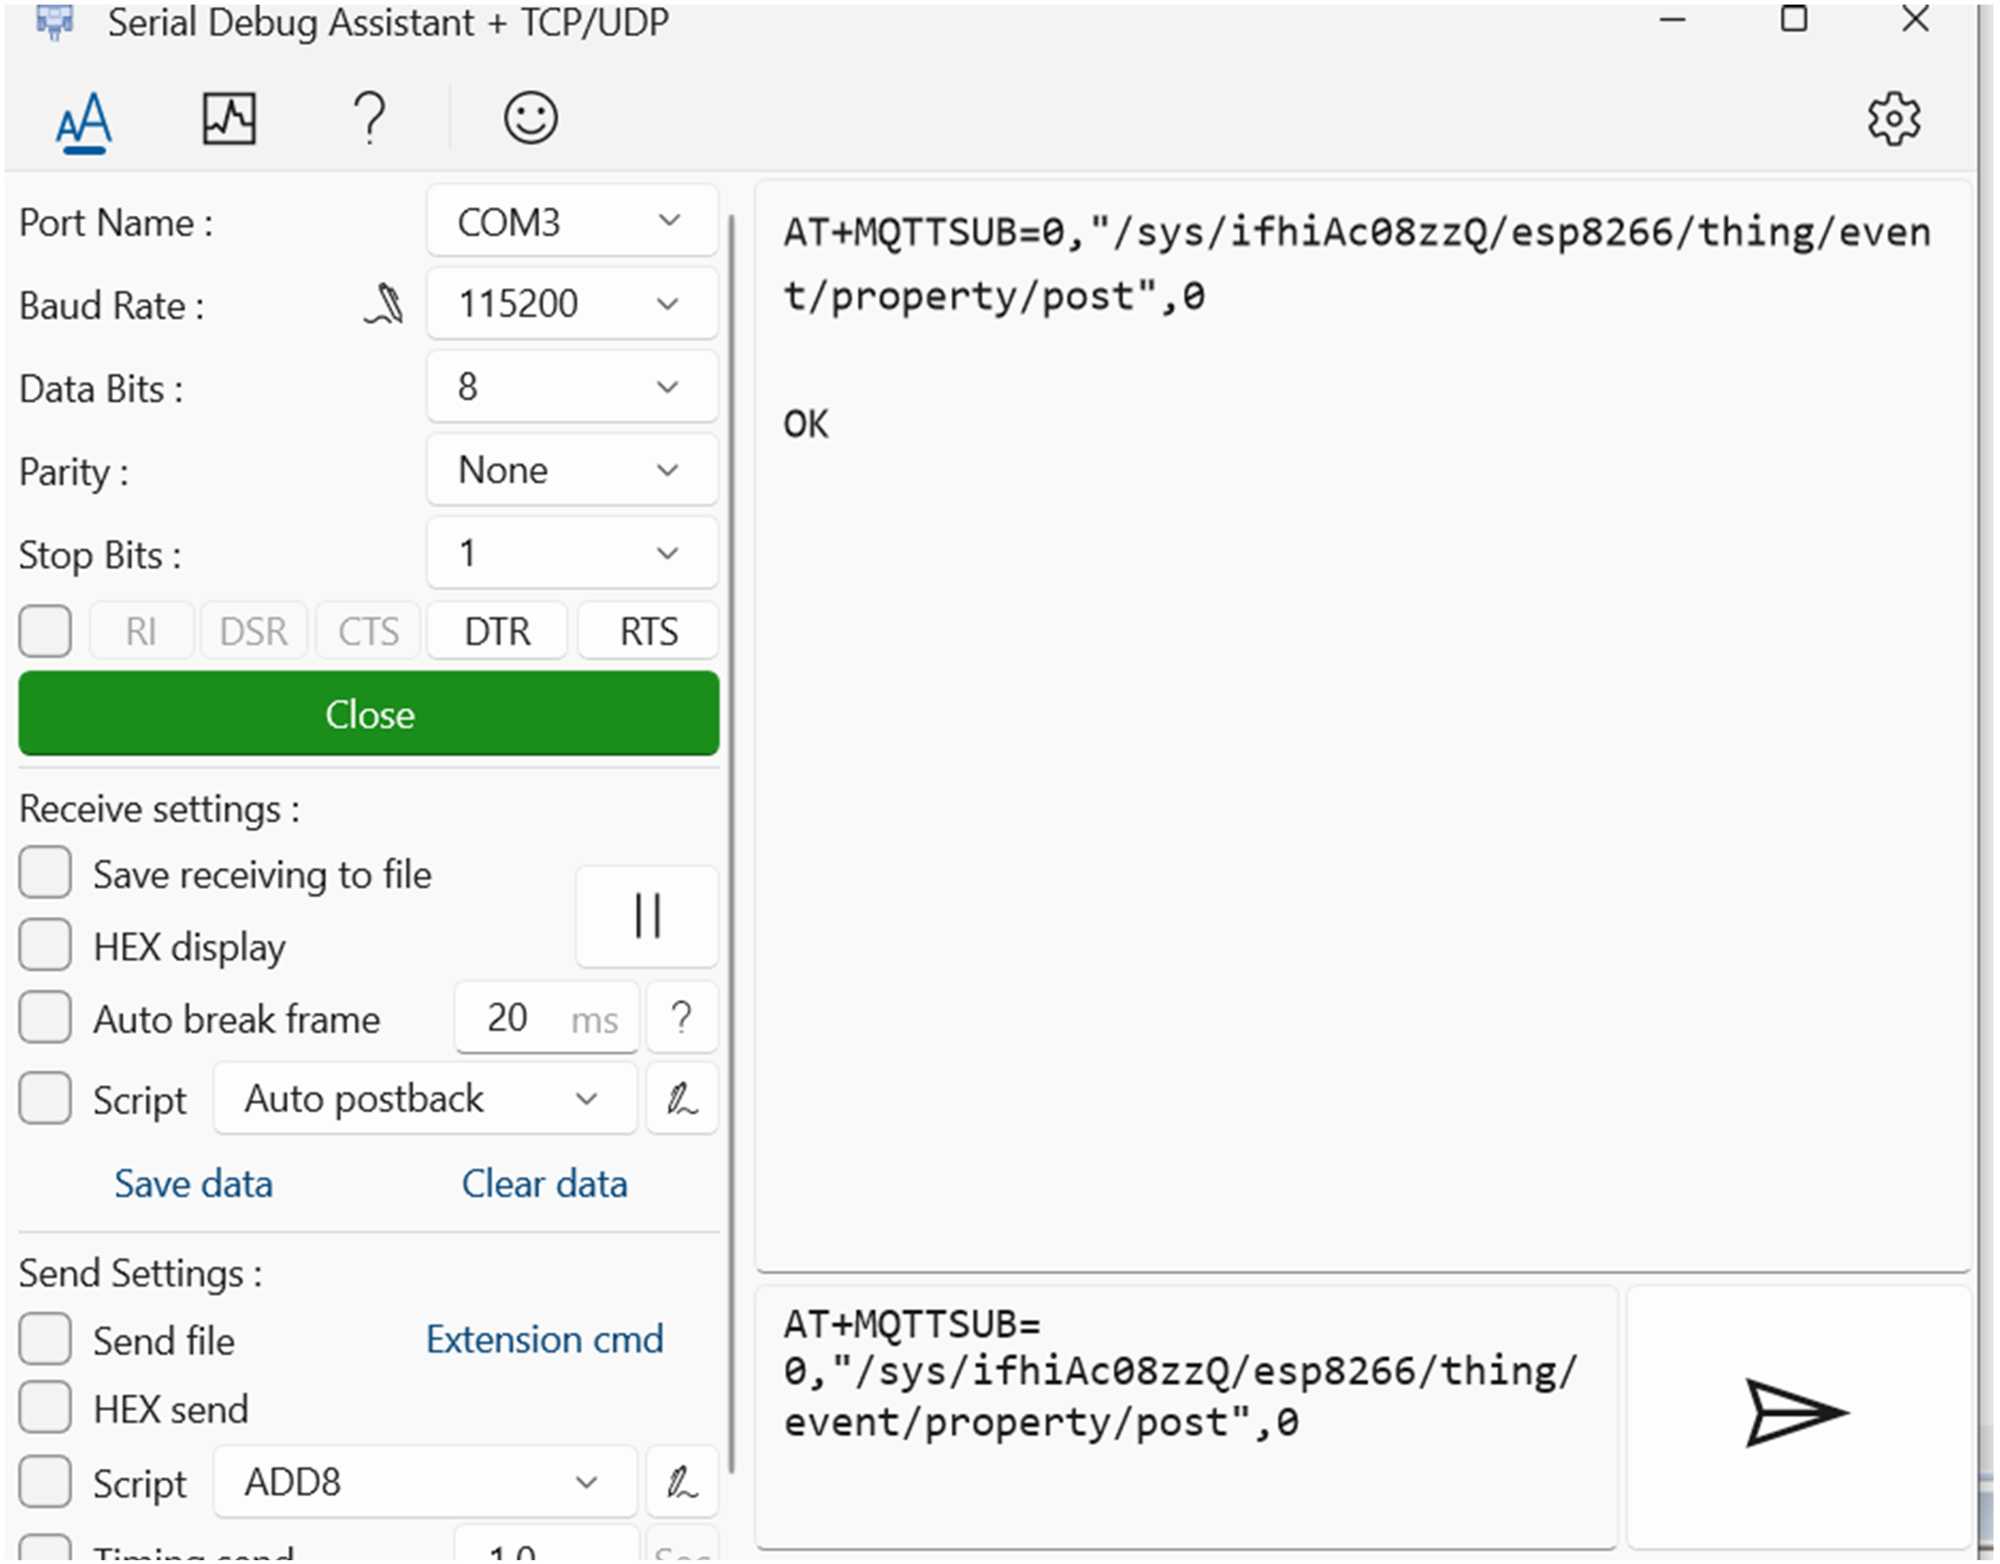Edit the ADD8 send script icon

point(682,1482)
